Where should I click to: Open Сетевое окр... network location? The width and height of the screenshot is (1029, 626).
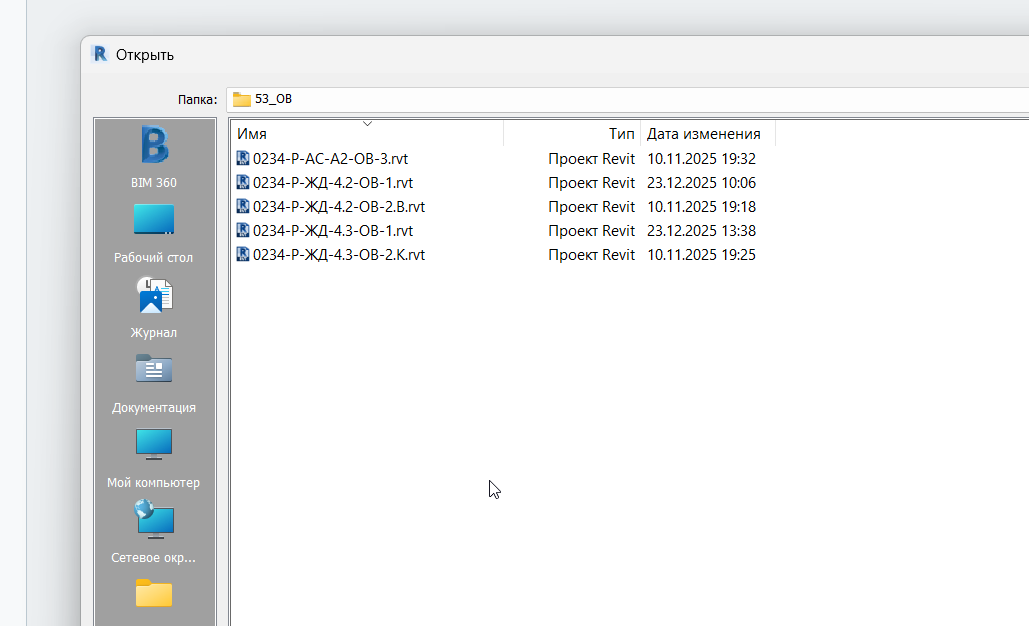click(x=154, y=533)
